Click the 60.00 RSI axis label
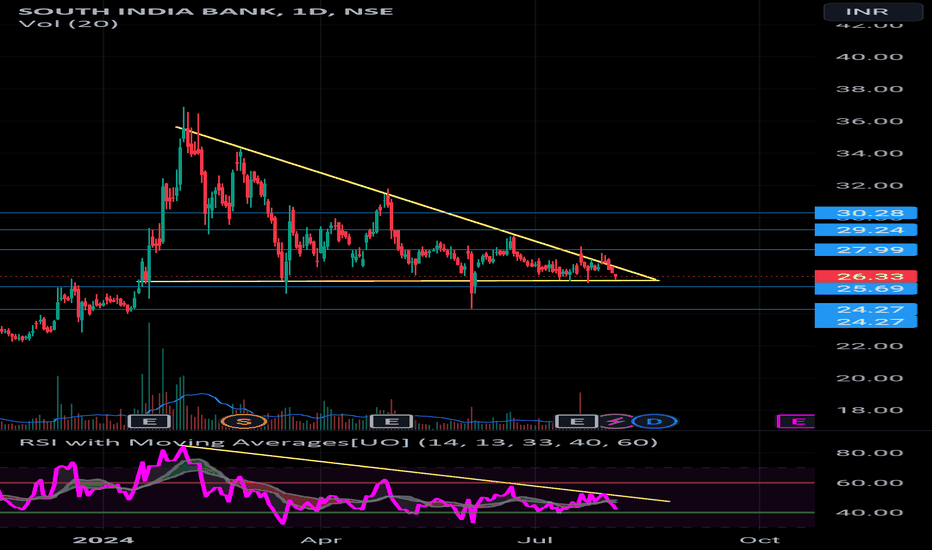The height and width of the screenshot is (550, 932). click(870, 483)
